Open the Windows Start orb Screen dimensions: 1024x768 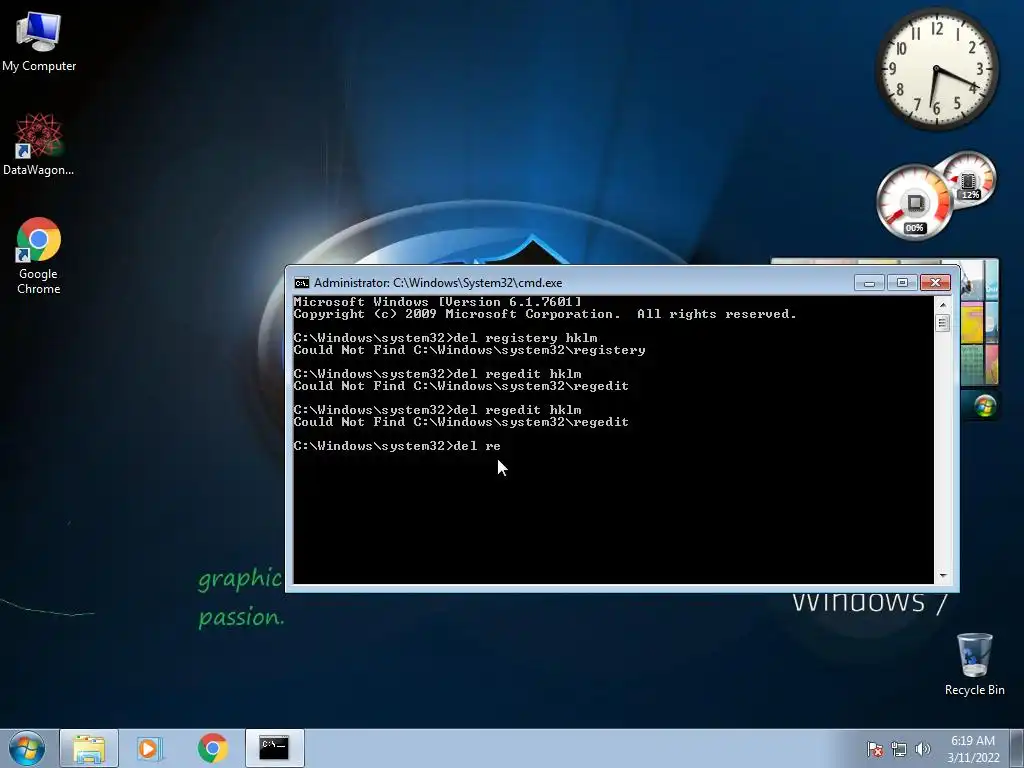[x=27, y=748]
